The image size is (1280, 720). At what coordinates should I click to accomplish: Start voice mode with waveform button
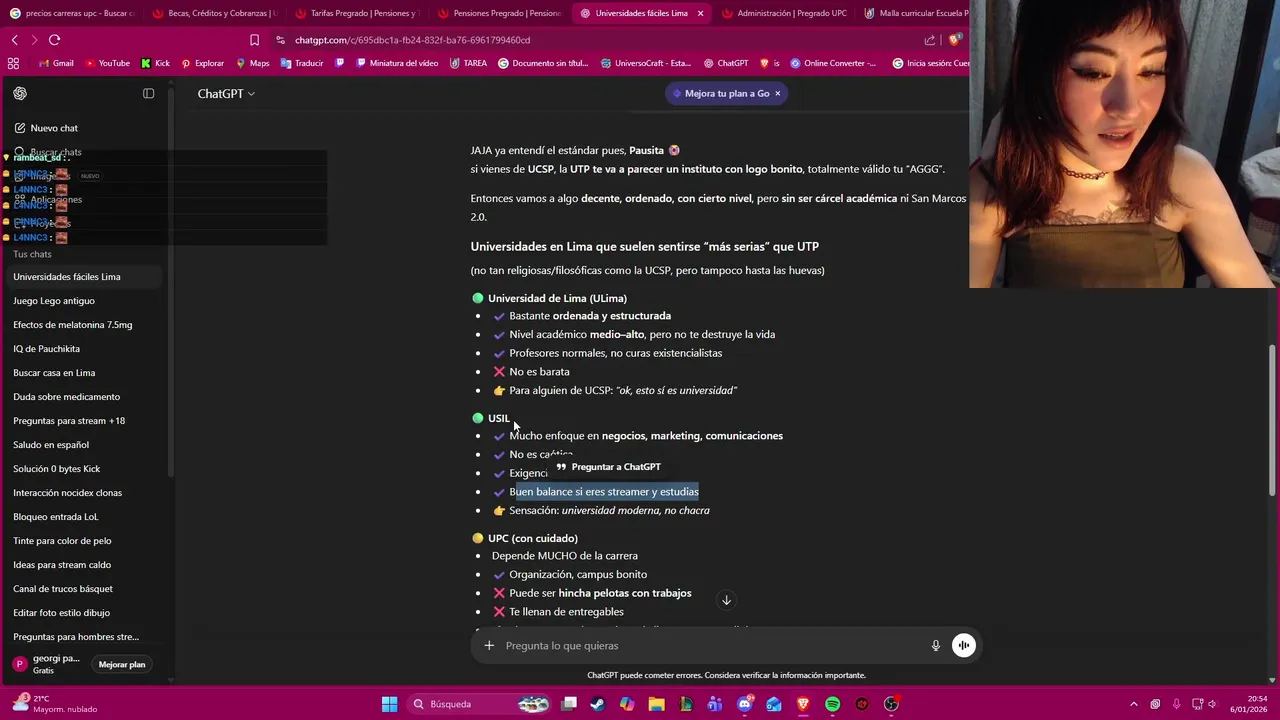point(963,646)
